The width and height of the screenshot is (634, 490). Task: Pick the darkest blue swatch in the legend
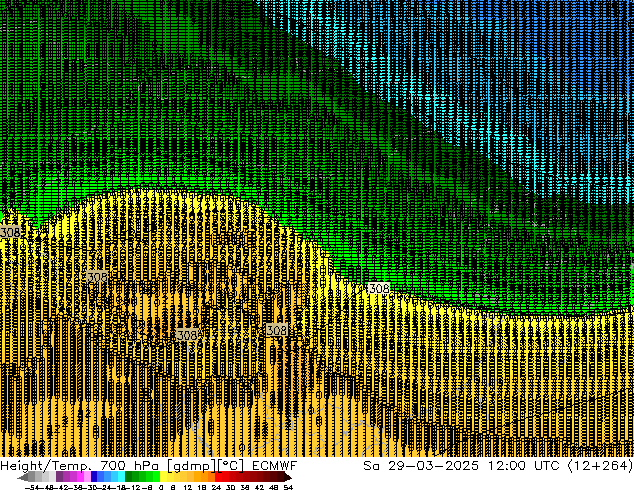[x=94, y=477]
